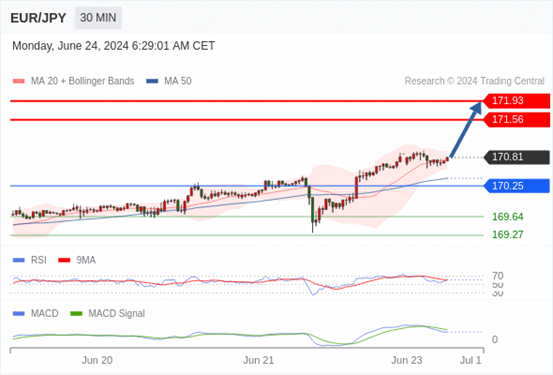553x375 pixels.
Task: Click the EUR/JPY pair title
Action: pos(38,18)
